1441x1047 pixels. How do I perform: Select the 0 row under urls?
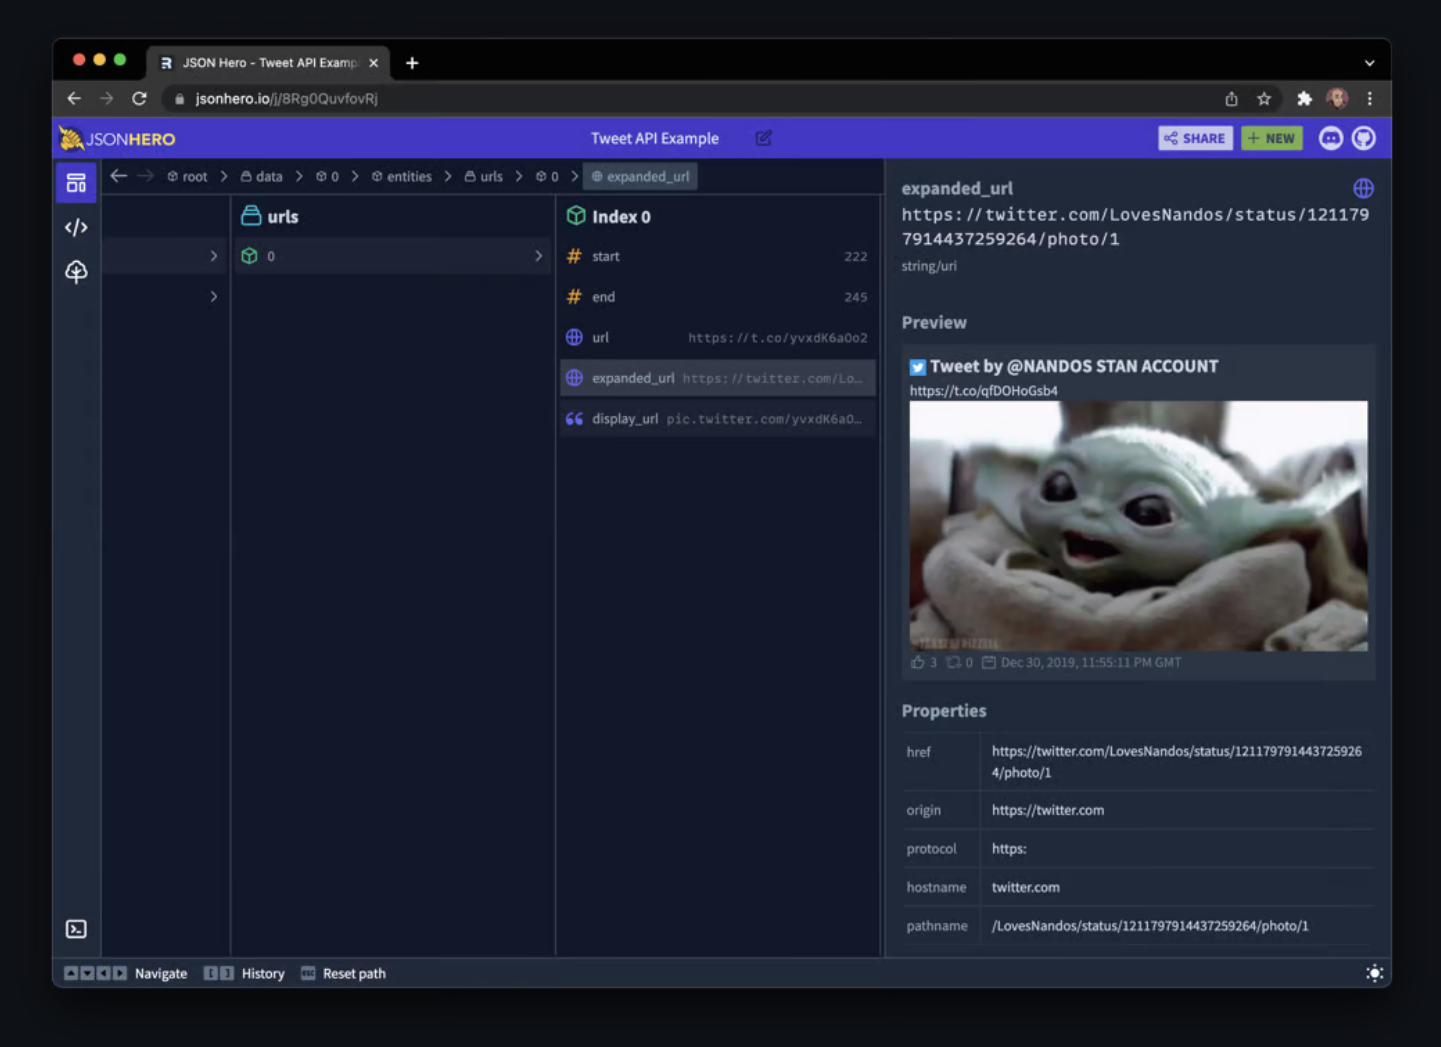[392, 256]
